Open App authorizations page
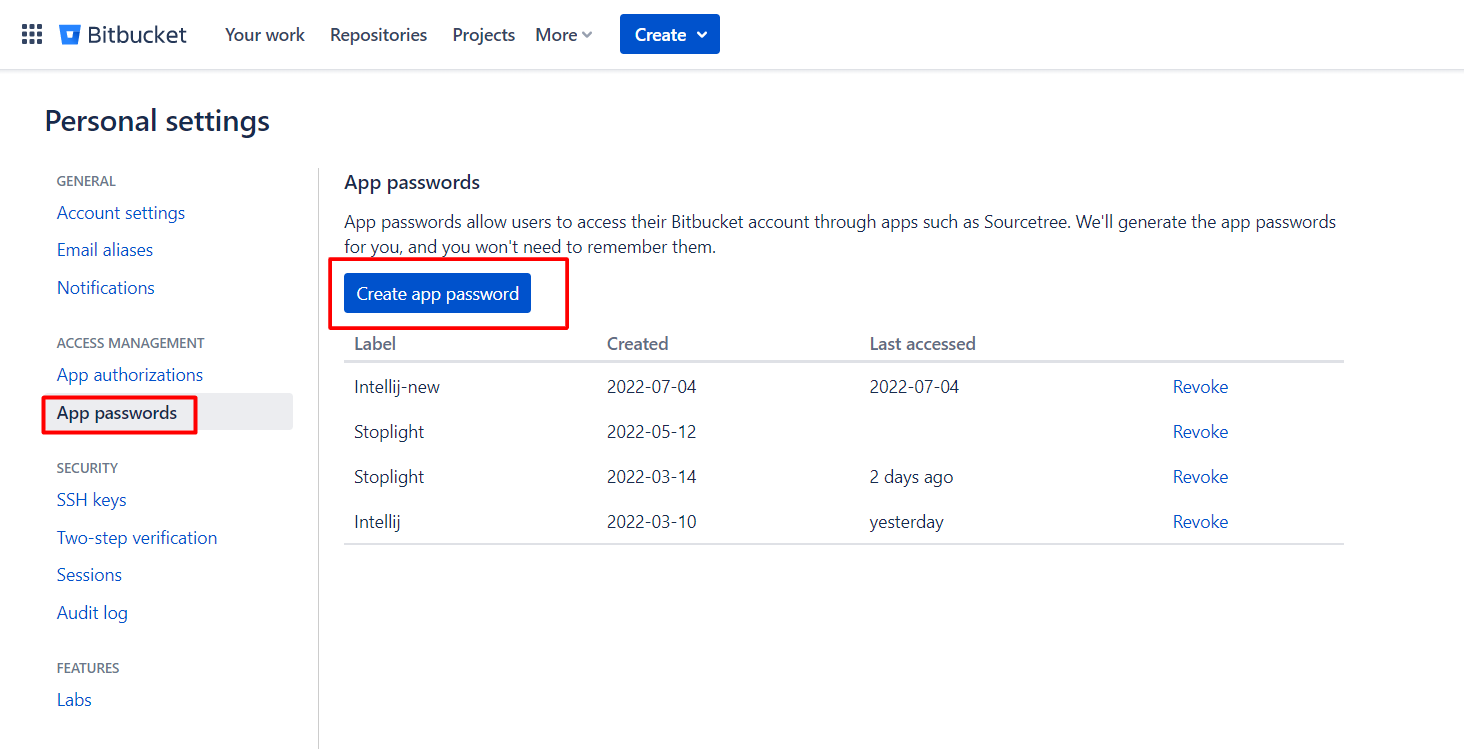This screenshot has height=749, width=1464. 130,375
